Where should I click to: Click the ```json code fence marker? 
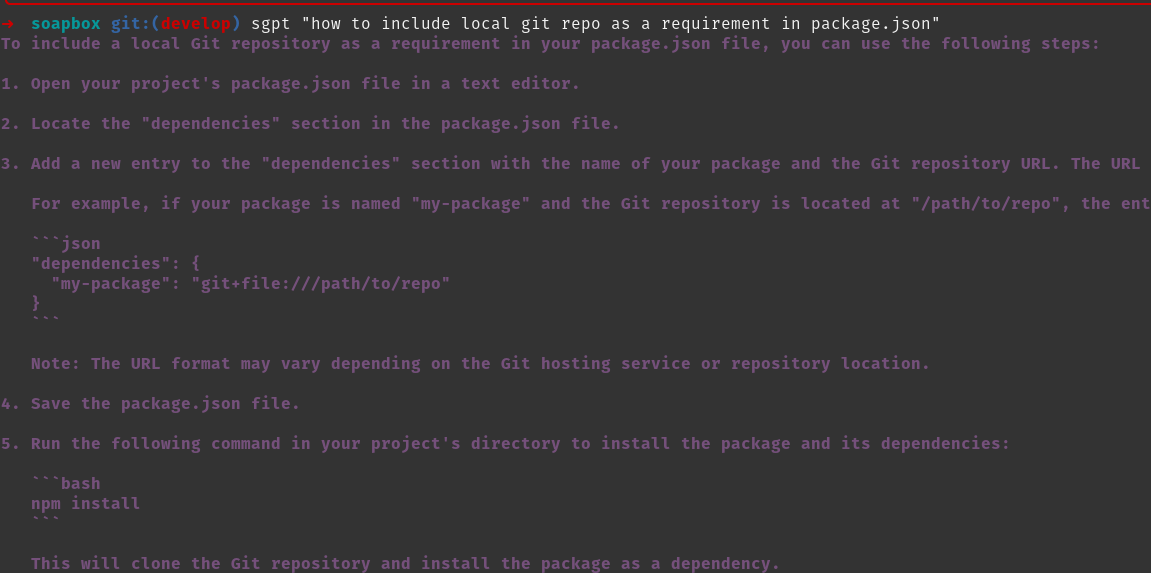coord(66,244)
